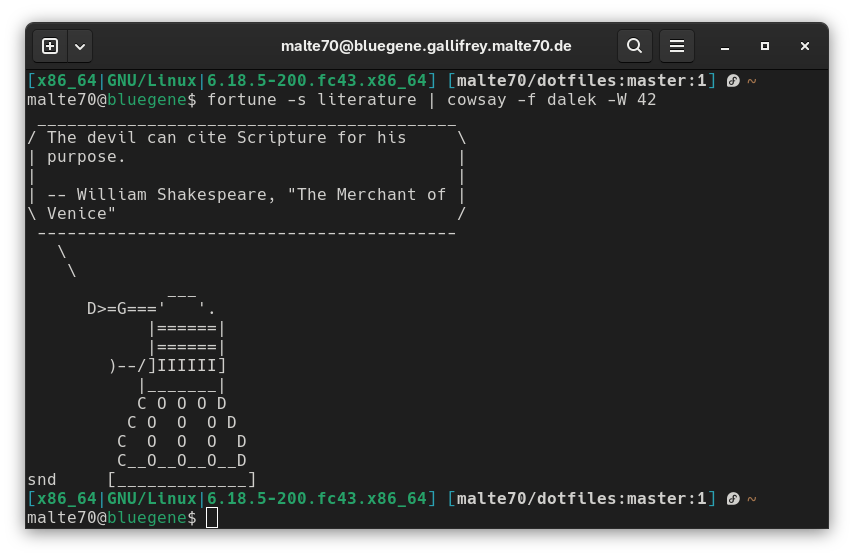Click the kernel version in the top prompt

pos(318,80)
